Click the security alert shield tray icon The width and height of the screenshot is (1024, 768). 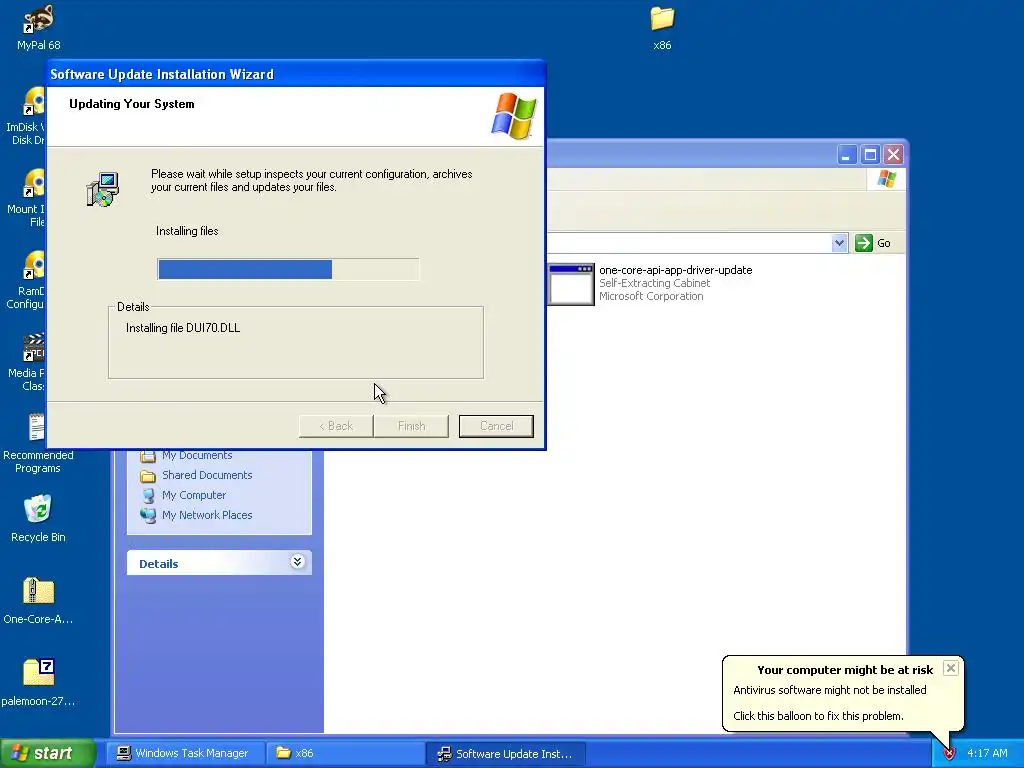click(x=949, y=753)
